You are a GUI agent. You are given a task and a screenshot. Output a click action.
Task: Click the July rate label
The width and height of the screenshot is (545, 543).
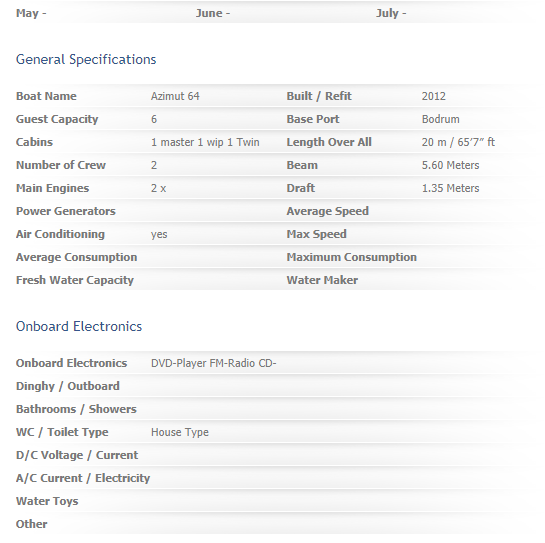point(391,13)
